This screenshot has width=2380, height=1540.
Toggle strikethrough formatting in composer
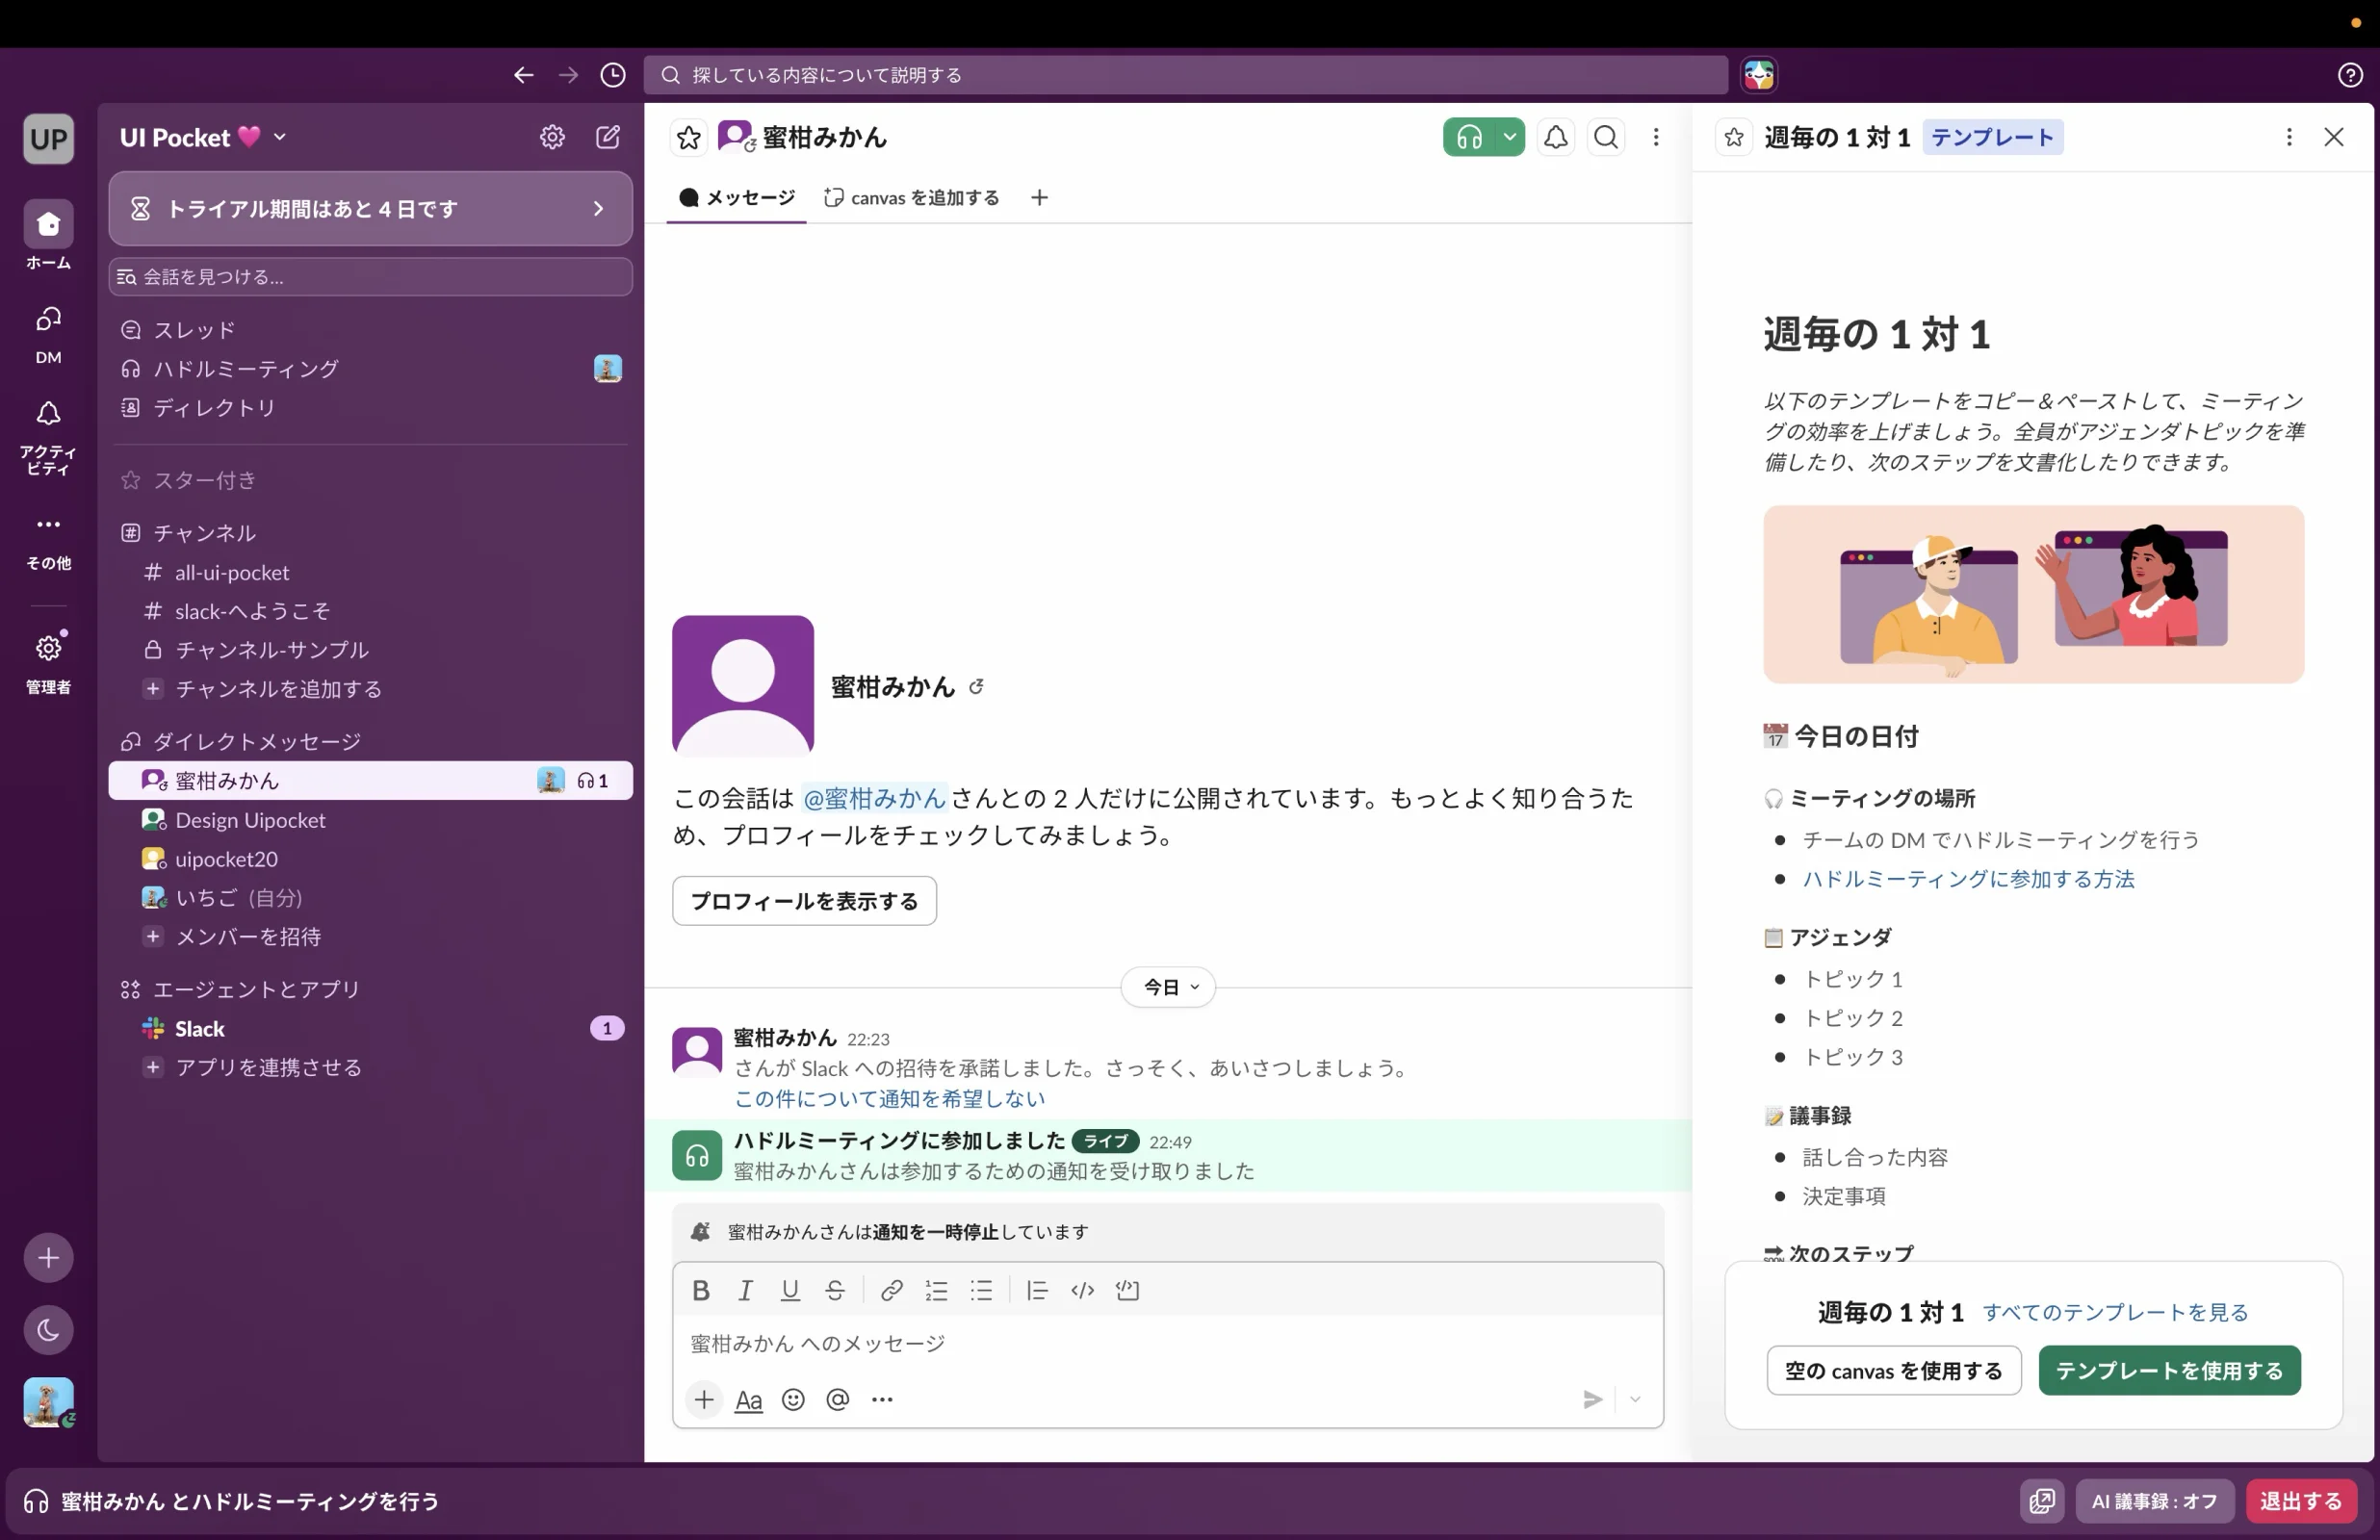point(835,1290)
